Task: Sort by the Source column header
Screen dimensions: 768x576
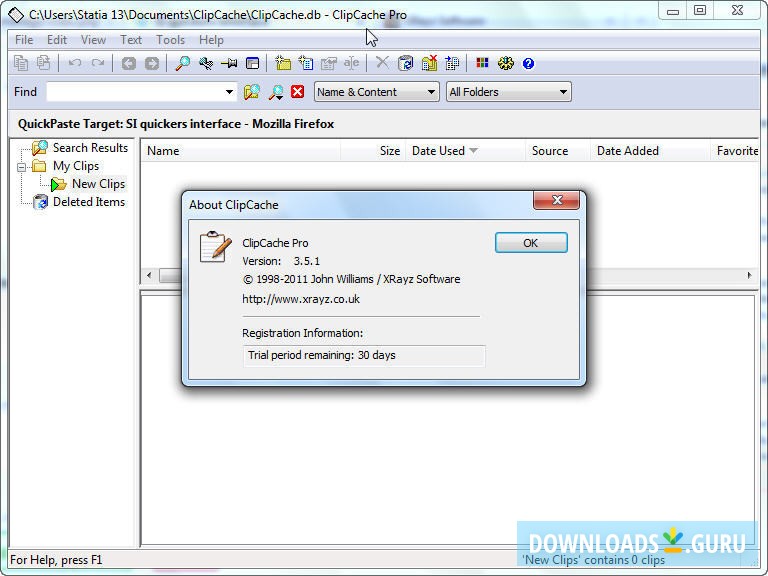Action: [x=557, y=151]
